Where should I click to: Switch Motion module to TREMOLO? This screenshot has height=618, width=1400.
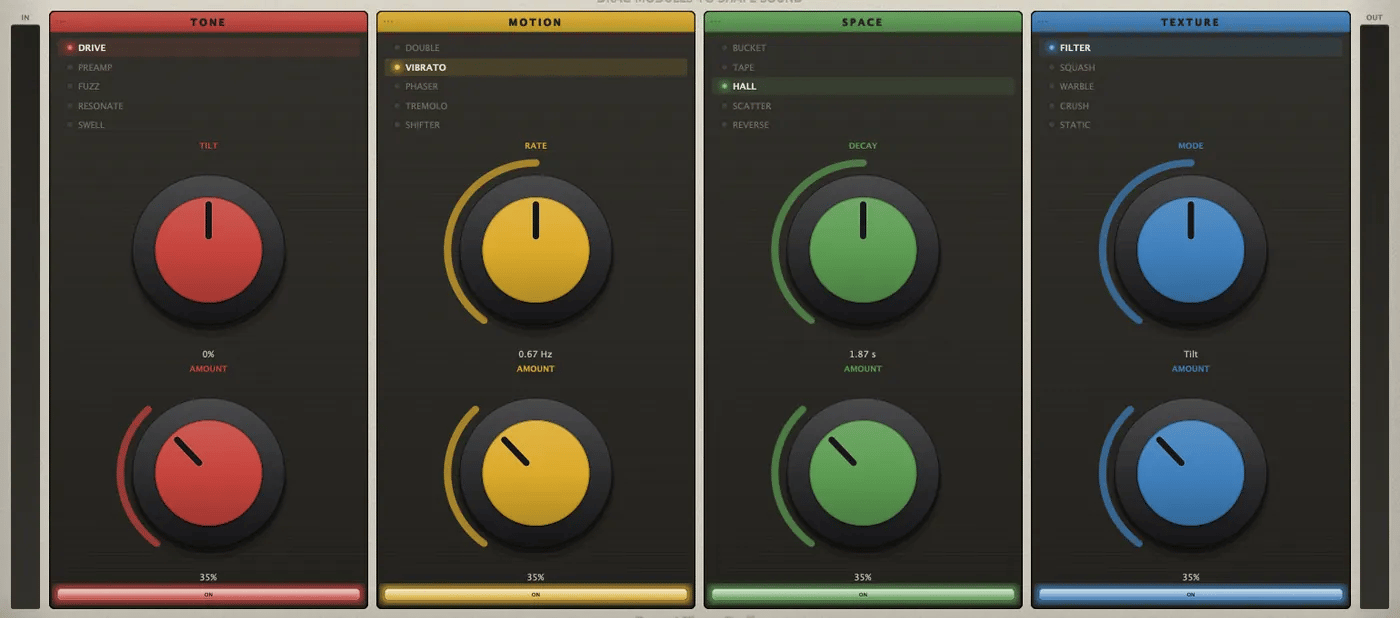pyautogui.click(x=536, y=105)
